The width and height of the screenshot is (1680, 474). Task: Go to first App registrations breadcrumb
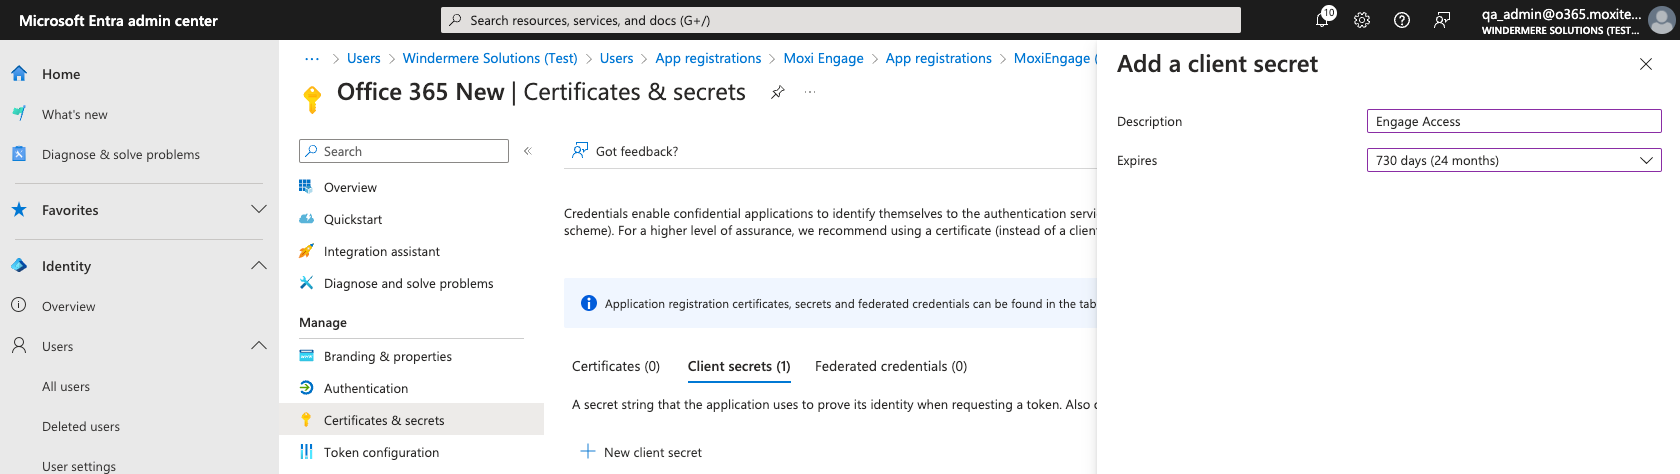coord(709,59)
